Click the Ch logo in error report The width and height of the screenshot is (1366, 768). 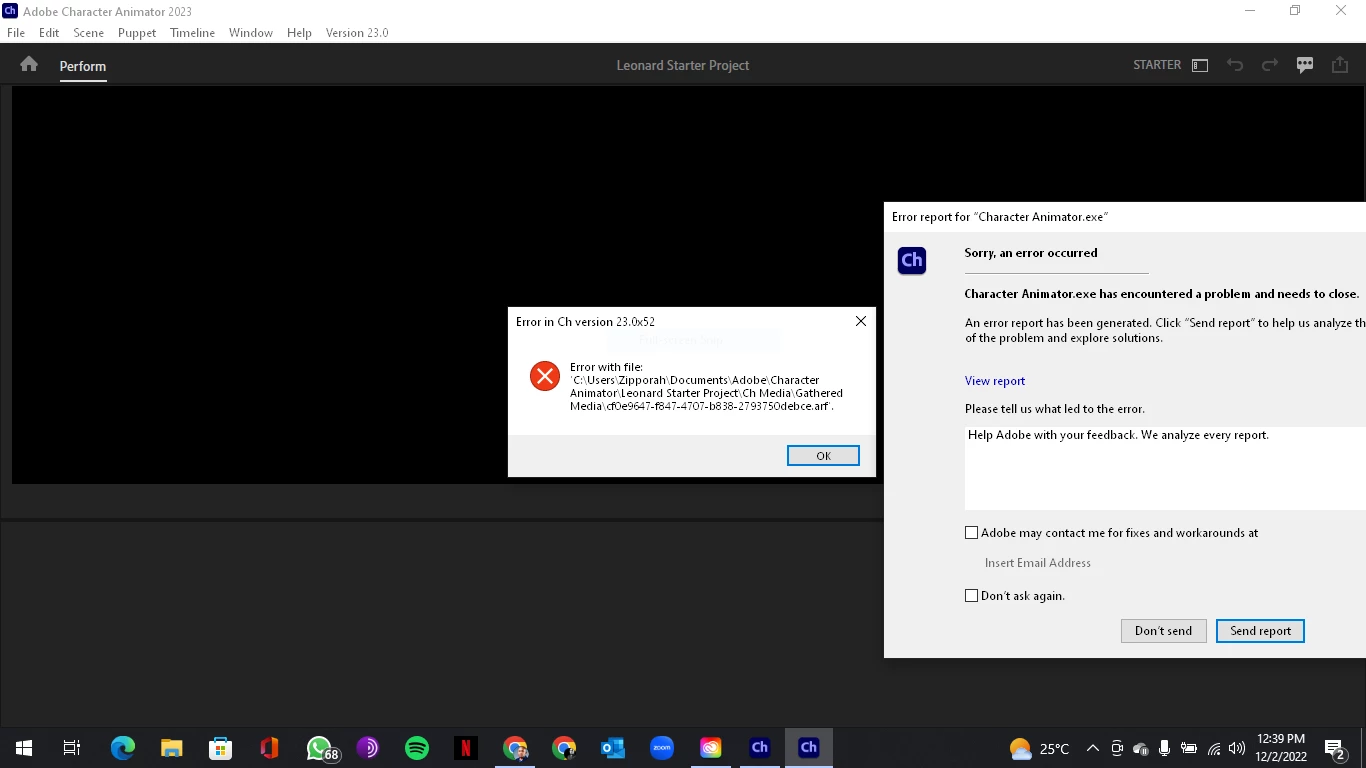(x=912, y=260)
